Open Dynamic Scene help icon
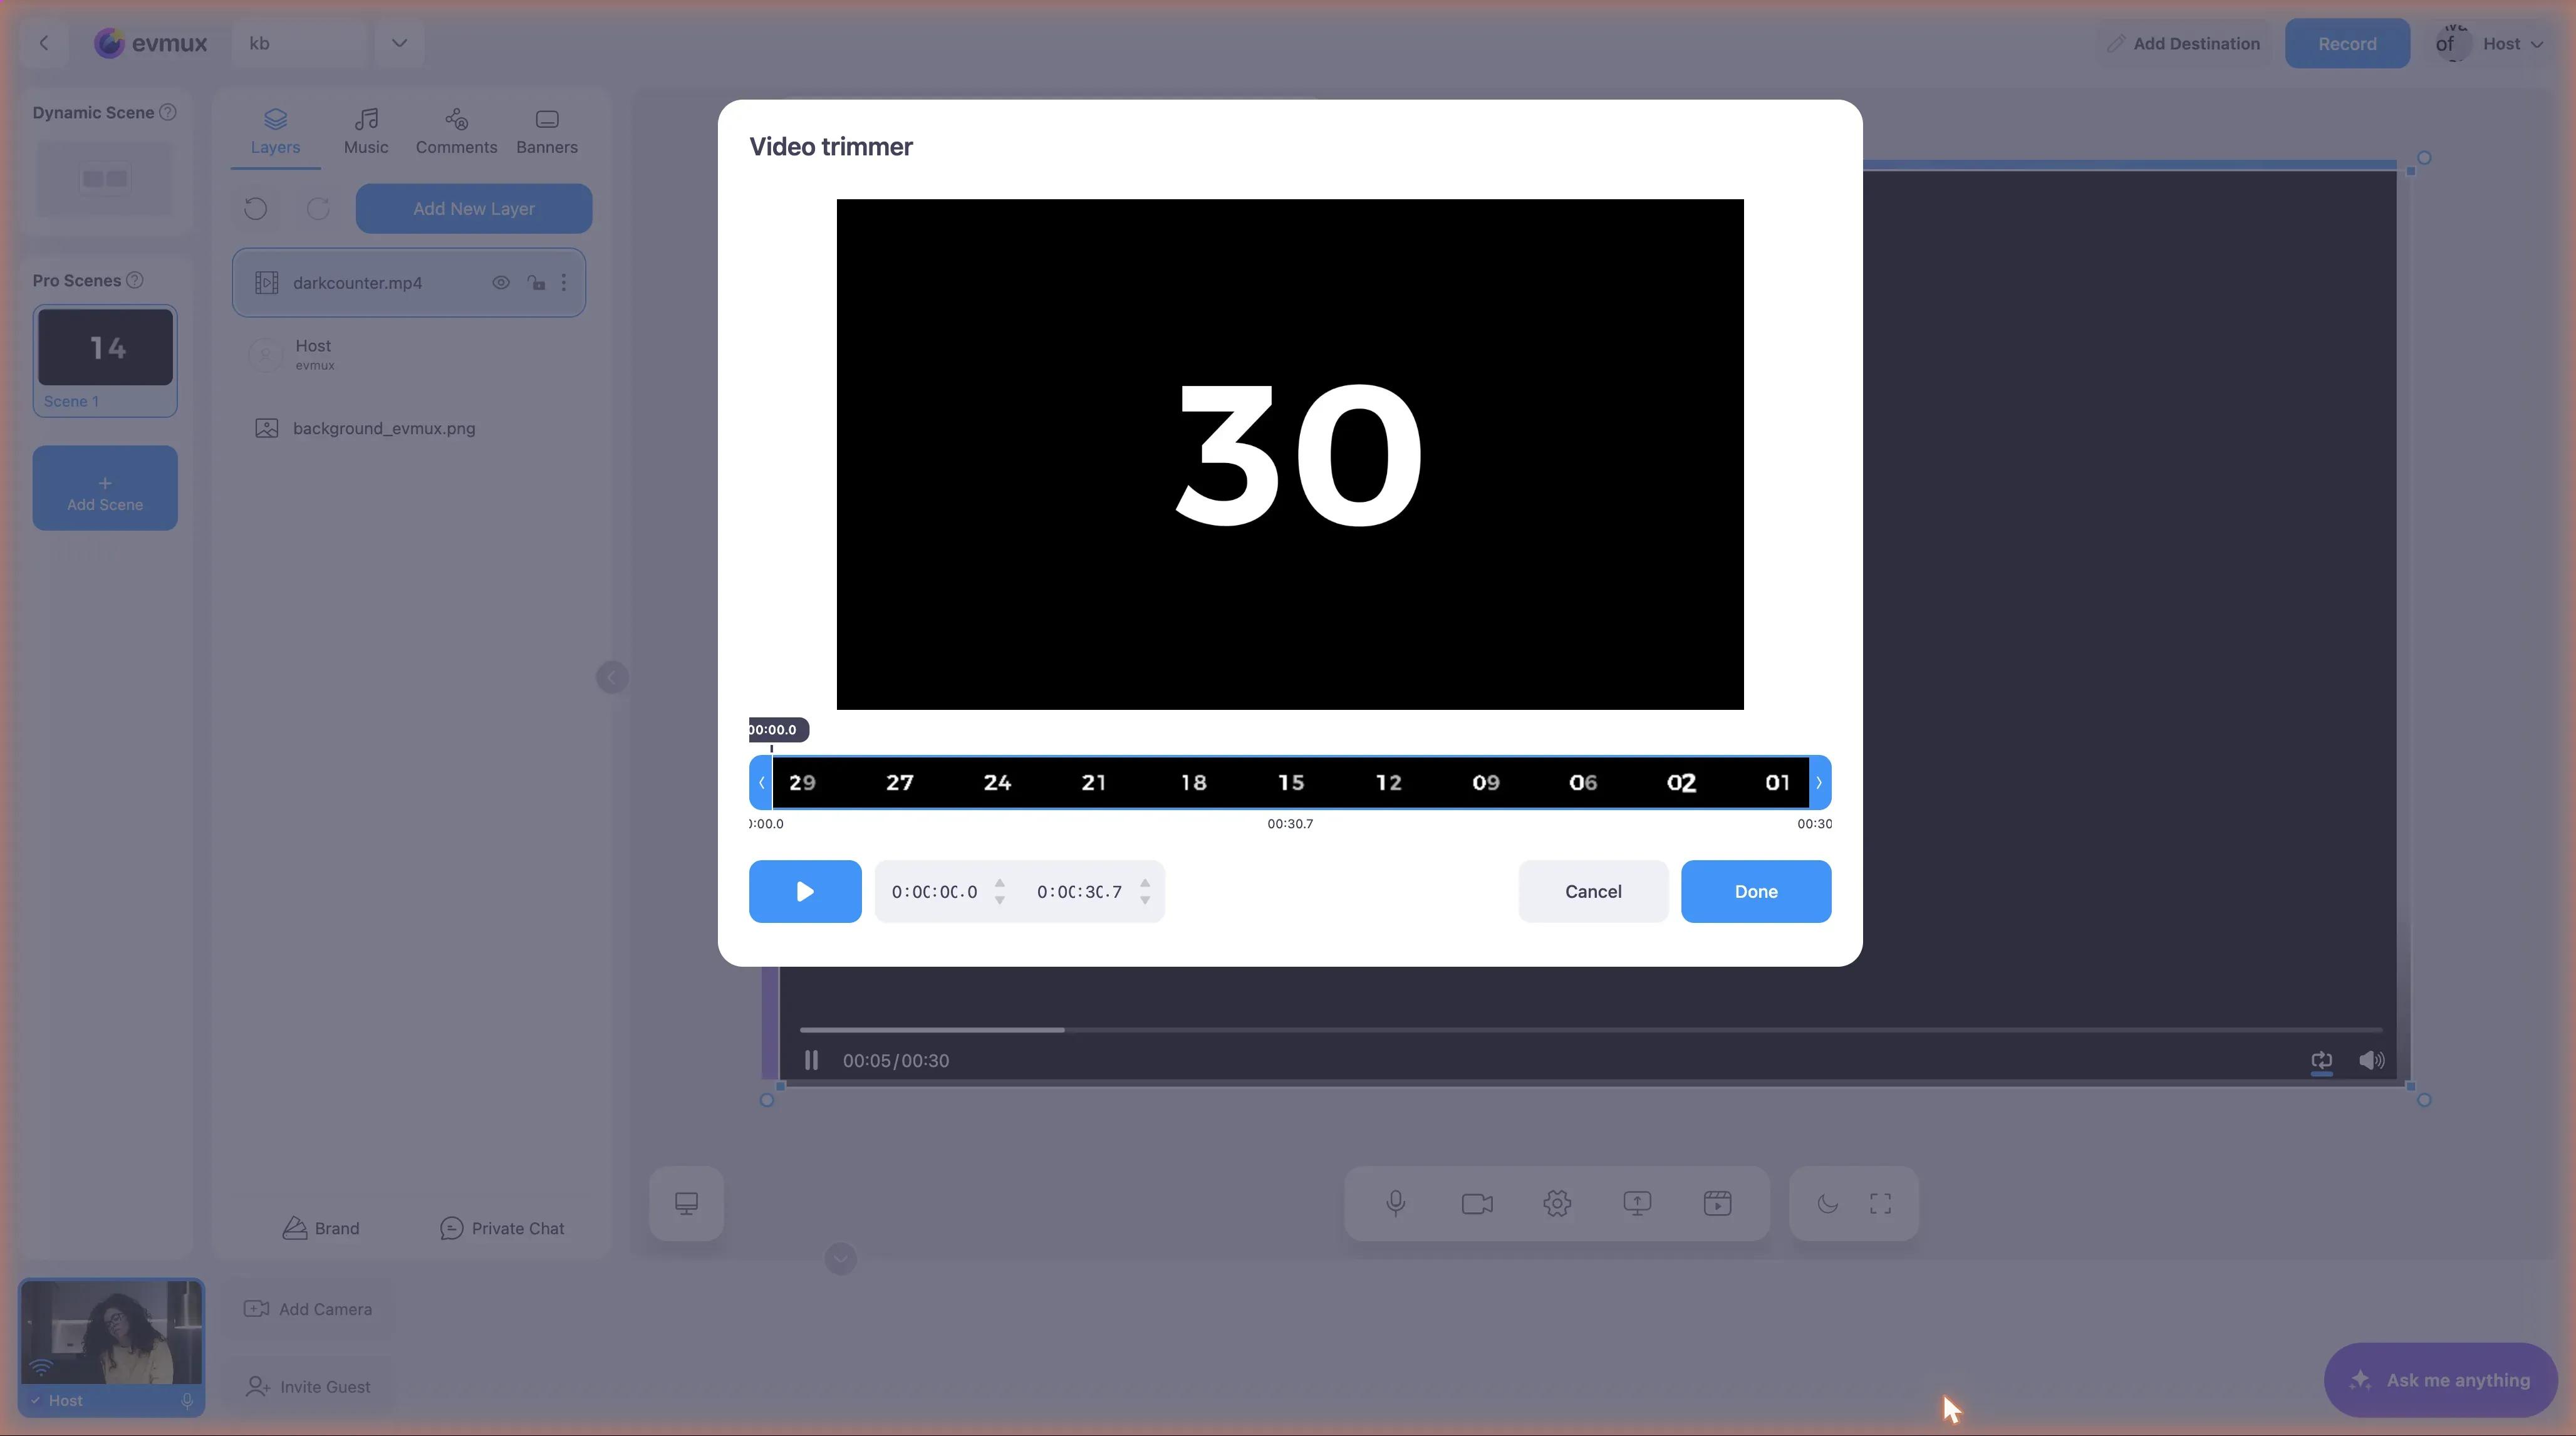2576x1436 pixels. (x=168, y=112)
